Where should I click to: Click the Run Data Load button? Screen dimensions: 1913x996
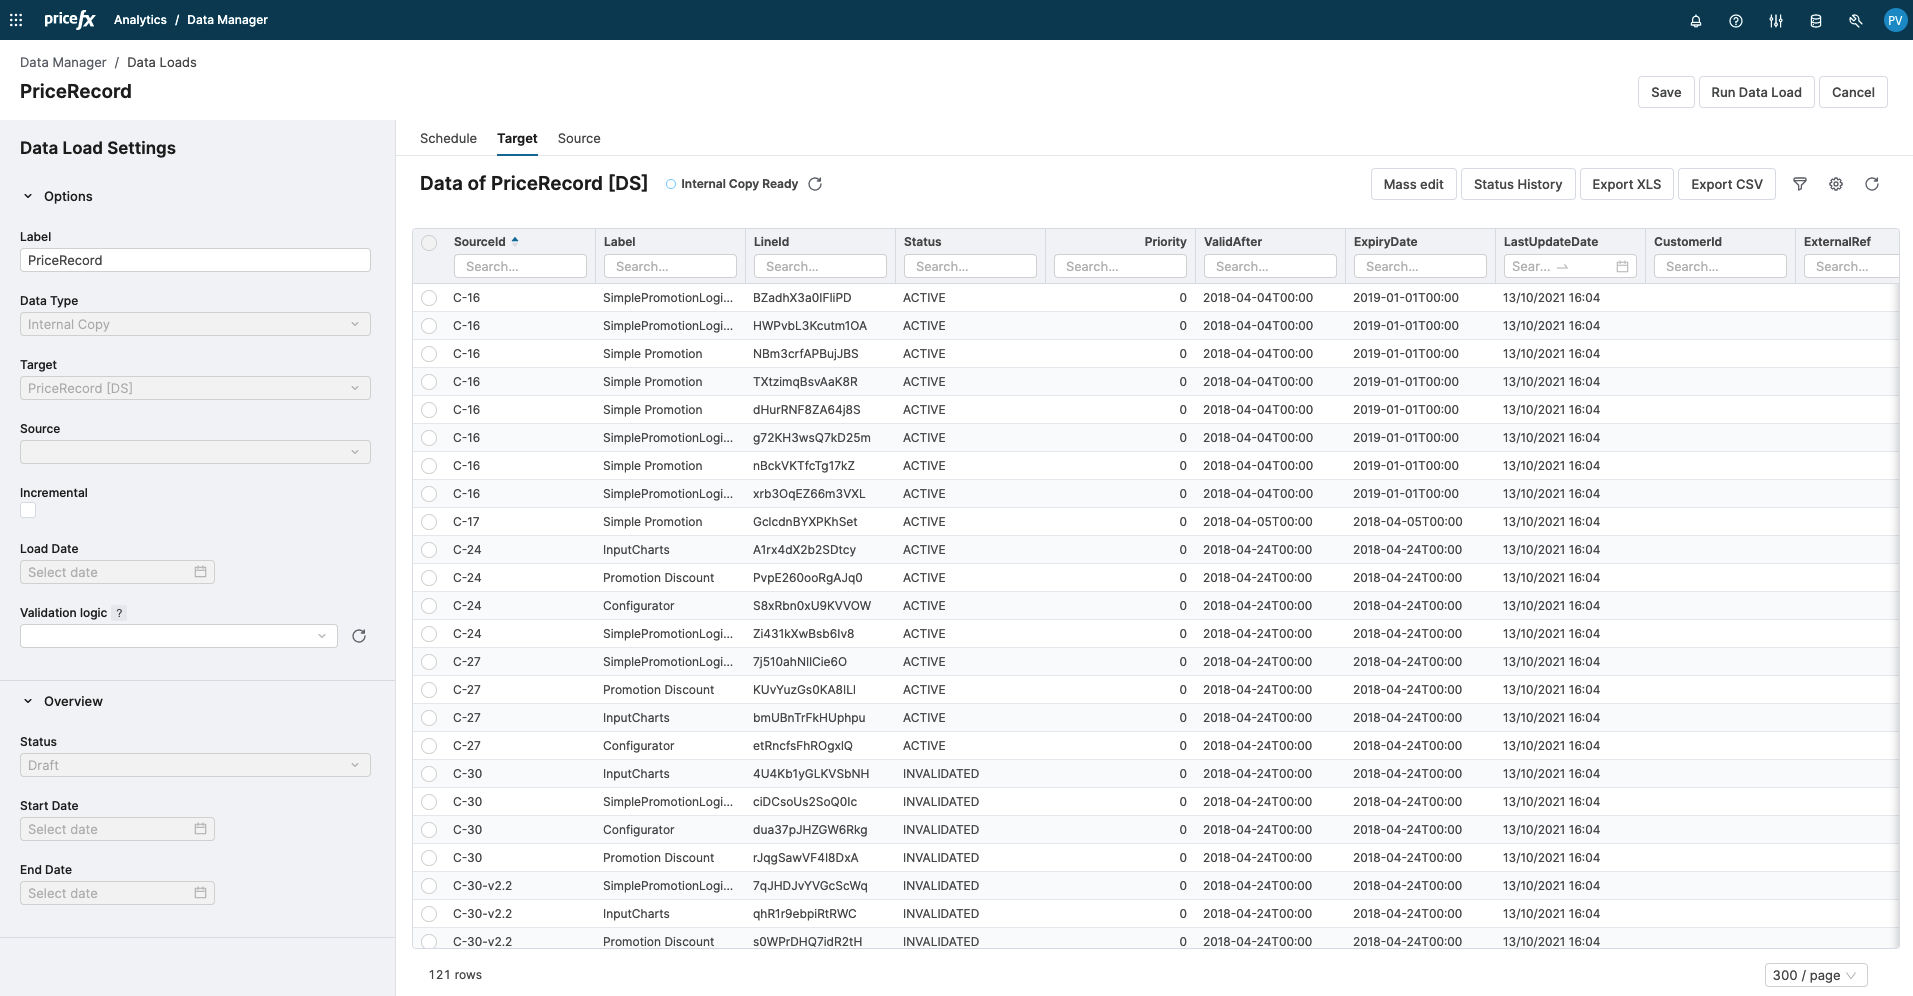coord(1755,92)
